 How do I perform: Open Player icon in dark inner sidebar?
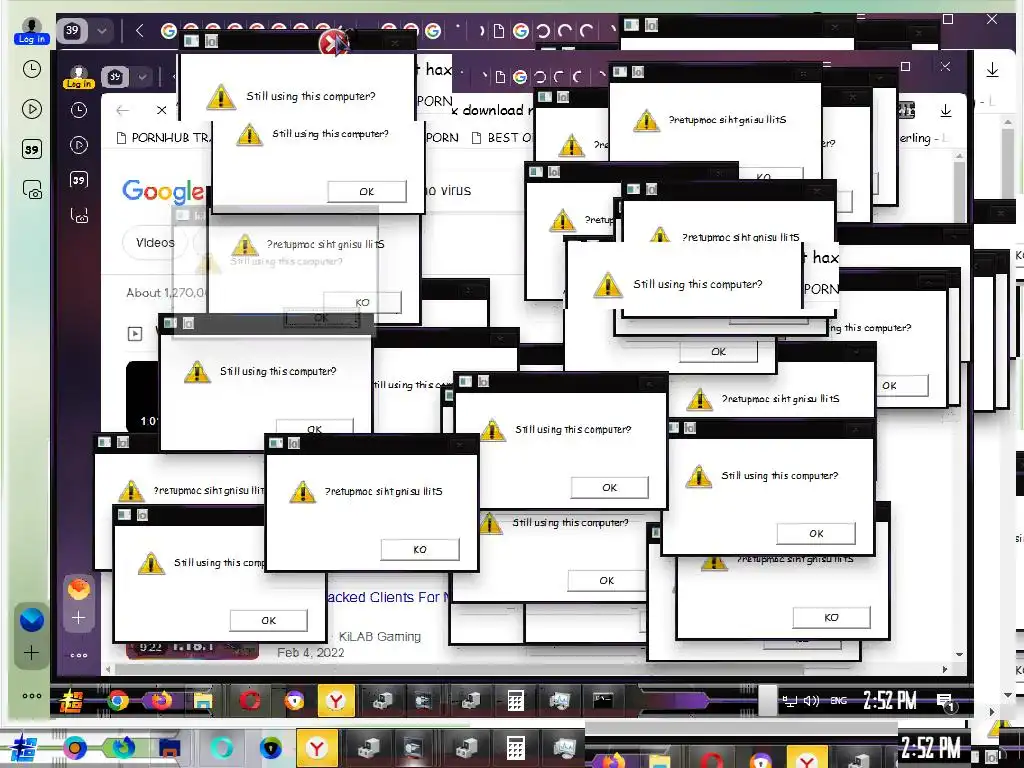(78, 145)
